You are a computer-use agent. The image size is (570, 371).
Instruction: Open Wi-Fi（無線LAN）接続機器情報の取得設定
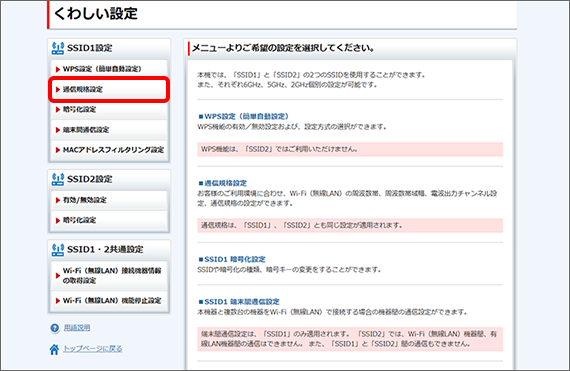109,275
